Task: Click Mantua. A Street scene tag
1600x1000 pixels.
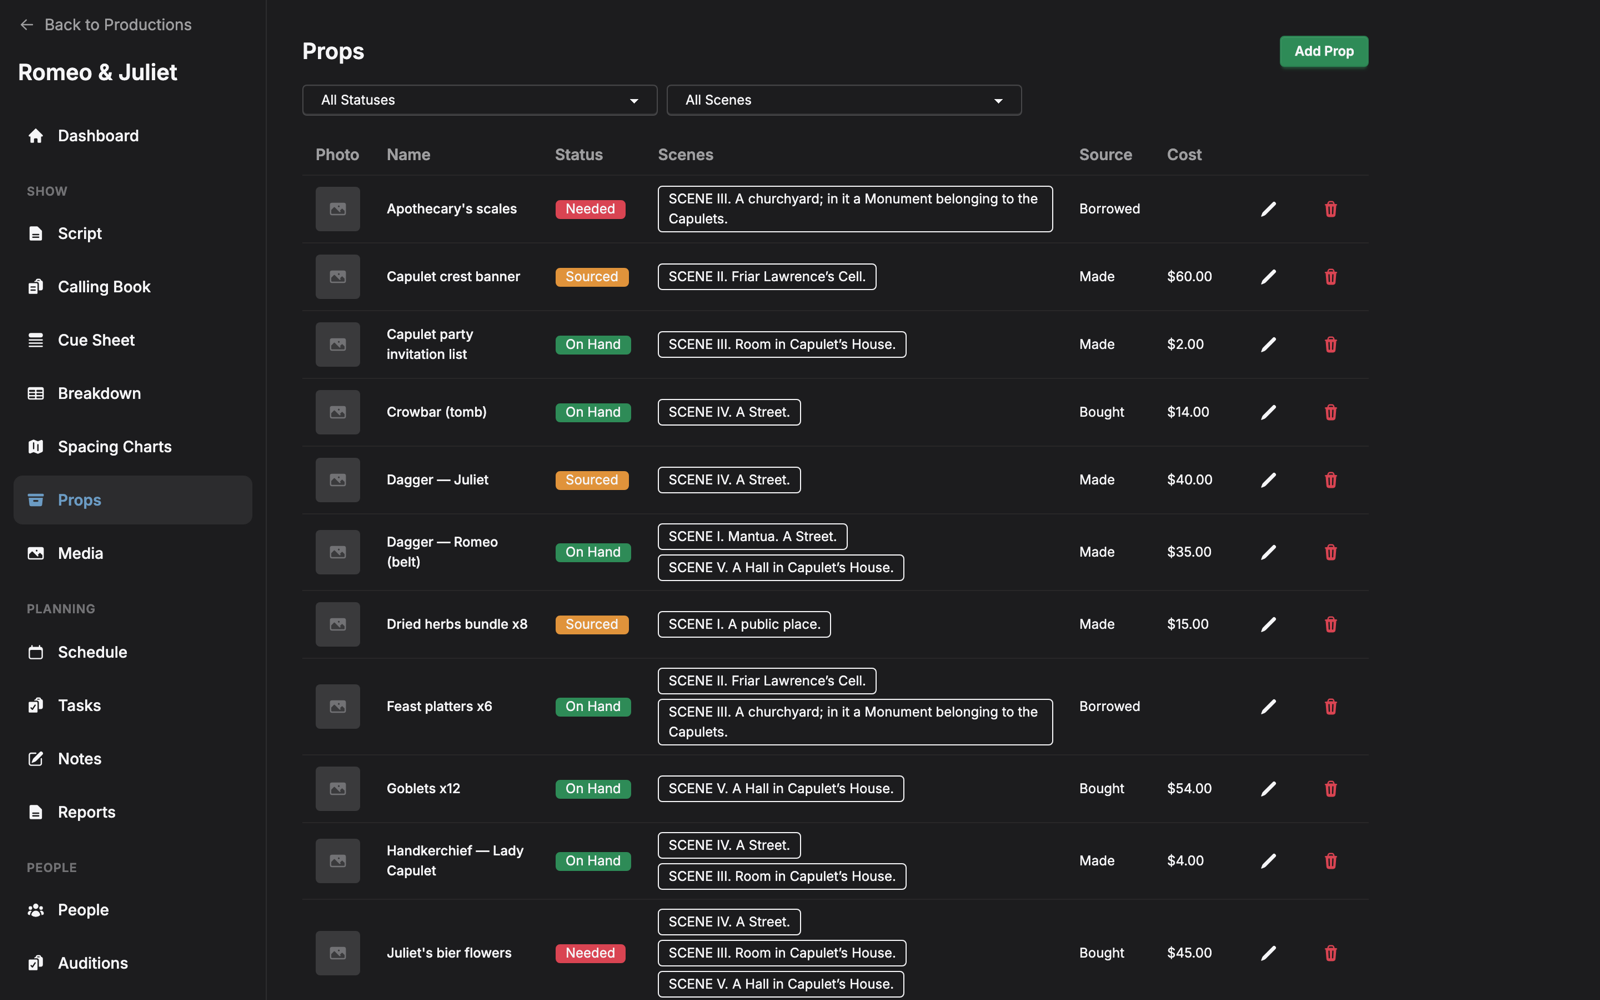Action: pyautogui.click(x=753, y=537)
